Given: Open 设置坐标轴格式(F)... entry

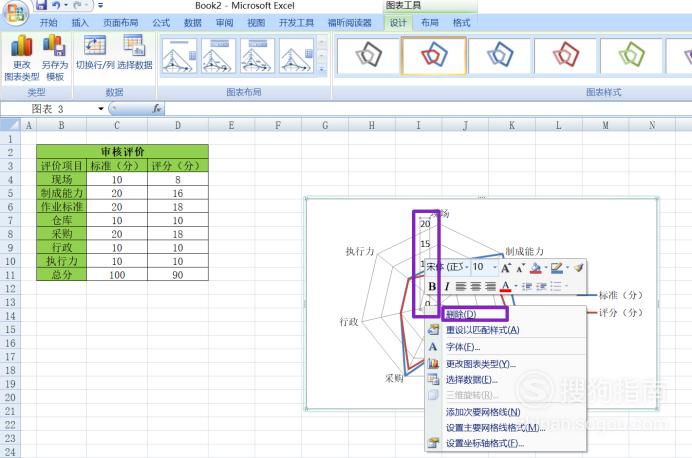Looking at the screenshot, I should tap(507, 443).
